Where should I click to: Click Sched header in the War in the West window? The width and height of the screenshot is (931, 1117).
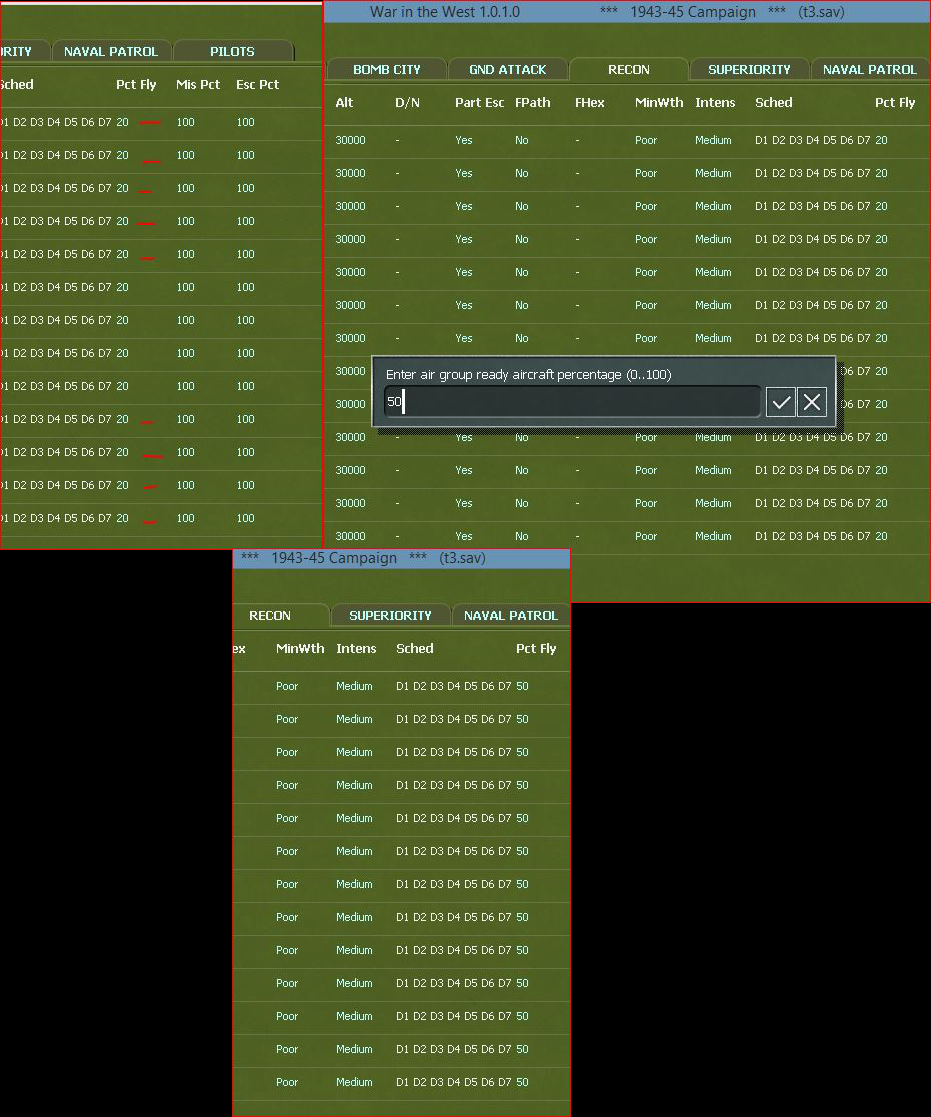point(774,103)
